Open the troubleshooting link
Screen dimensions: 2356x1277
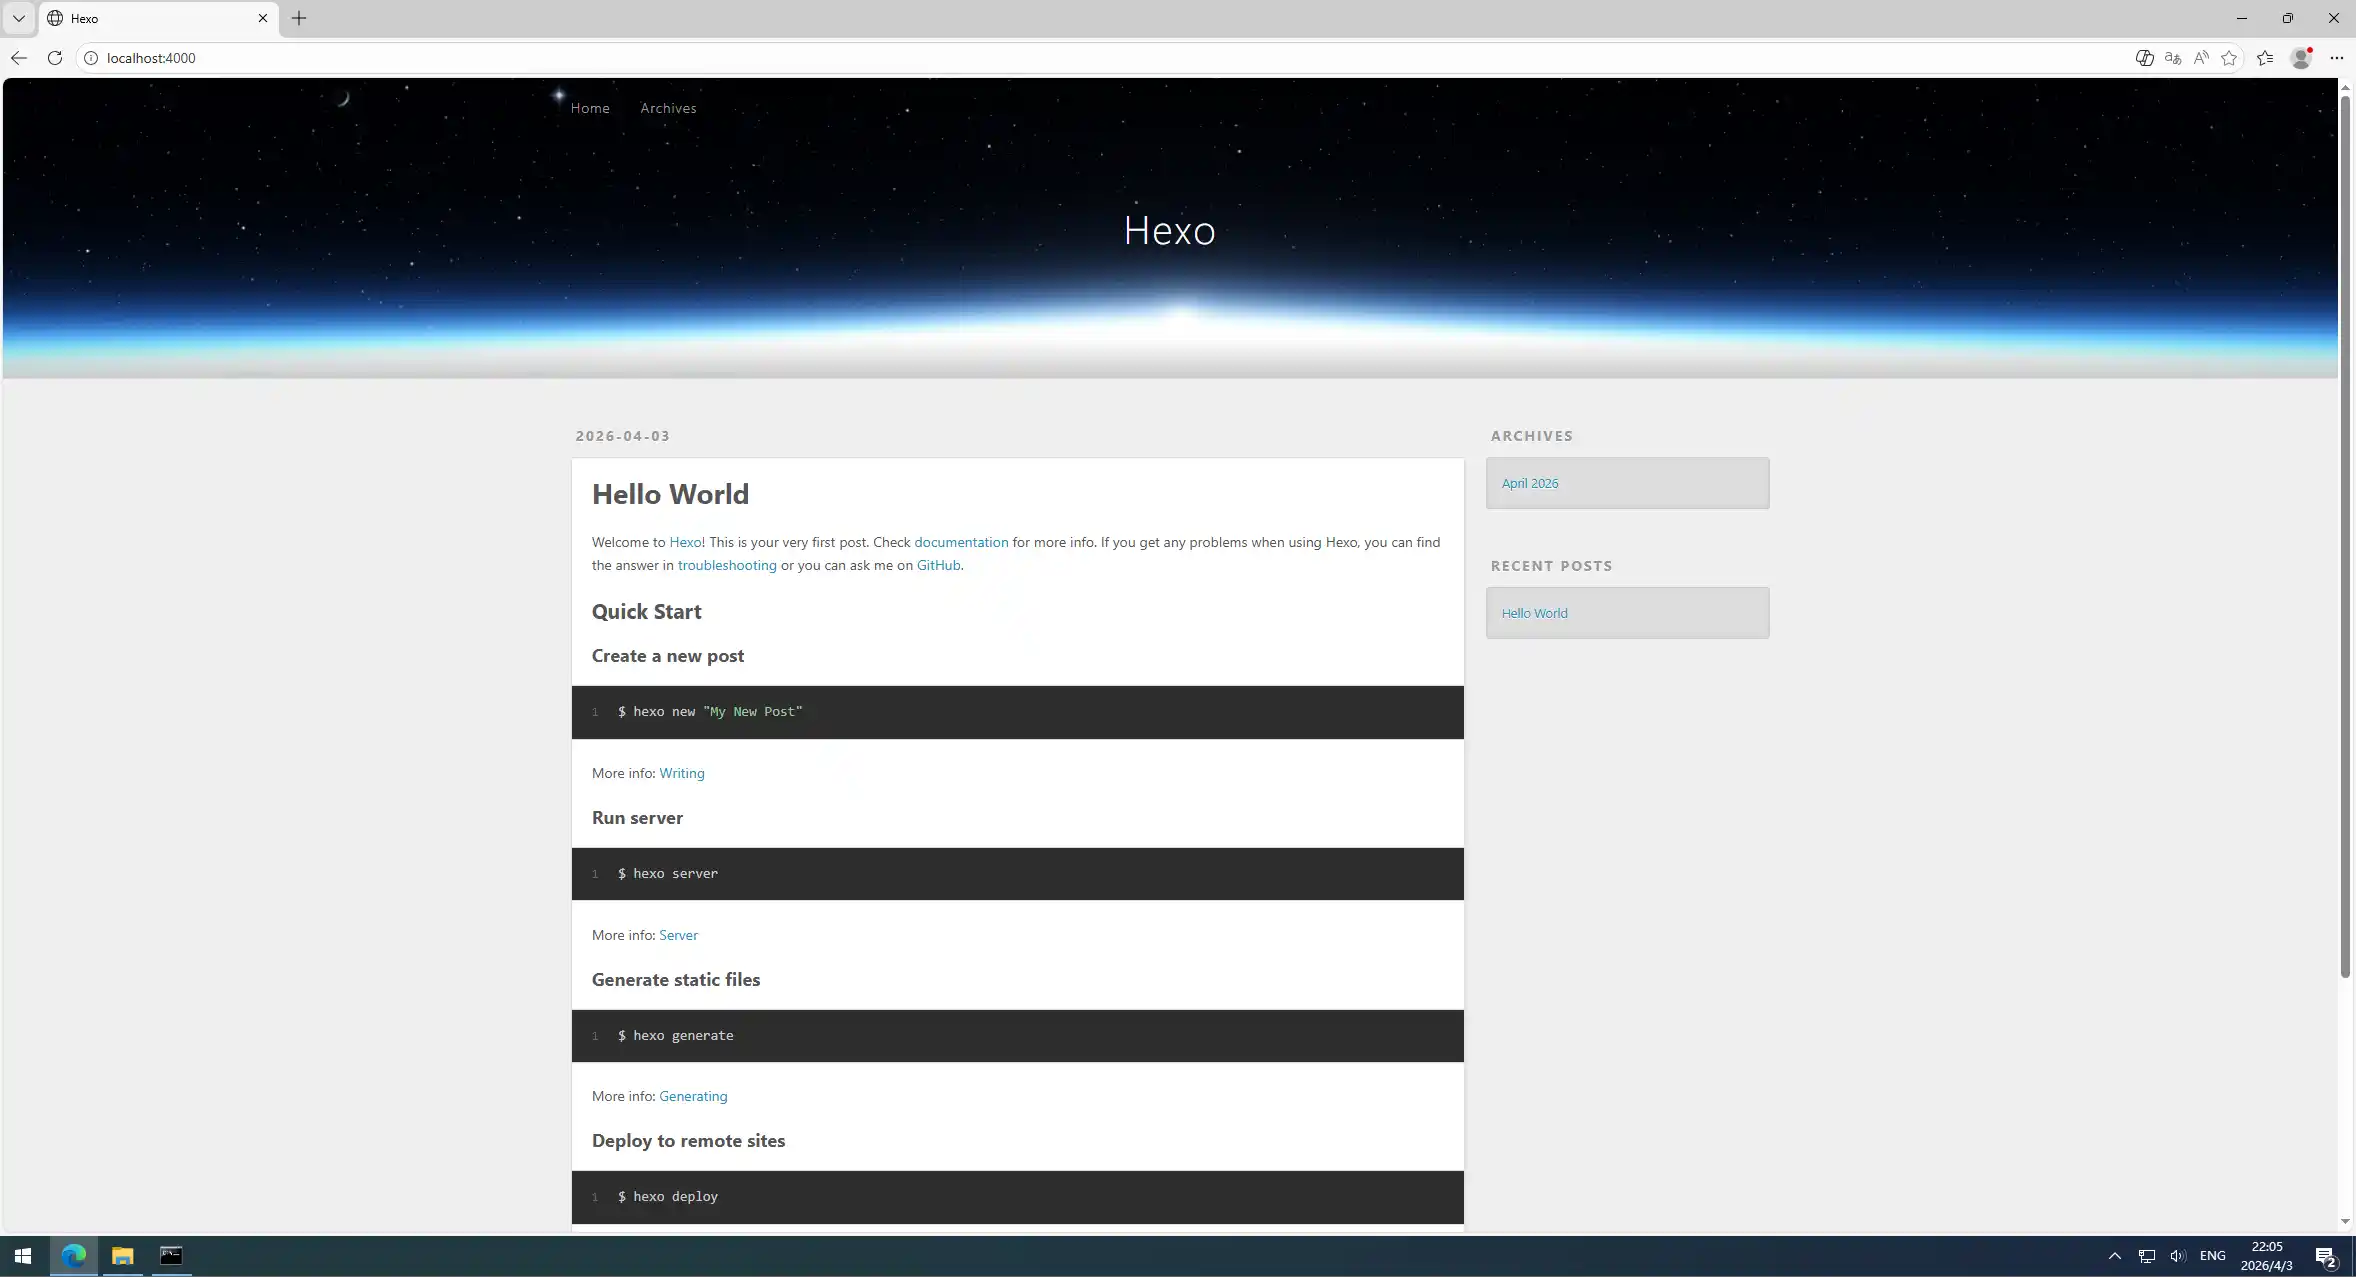(727, 565)
